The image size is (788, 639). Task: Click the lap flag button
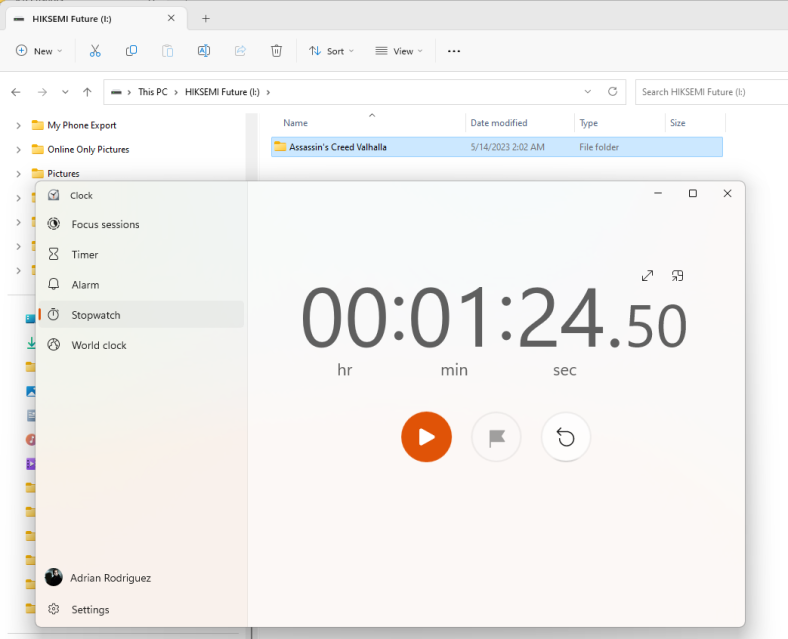click(x=496, y=437)
